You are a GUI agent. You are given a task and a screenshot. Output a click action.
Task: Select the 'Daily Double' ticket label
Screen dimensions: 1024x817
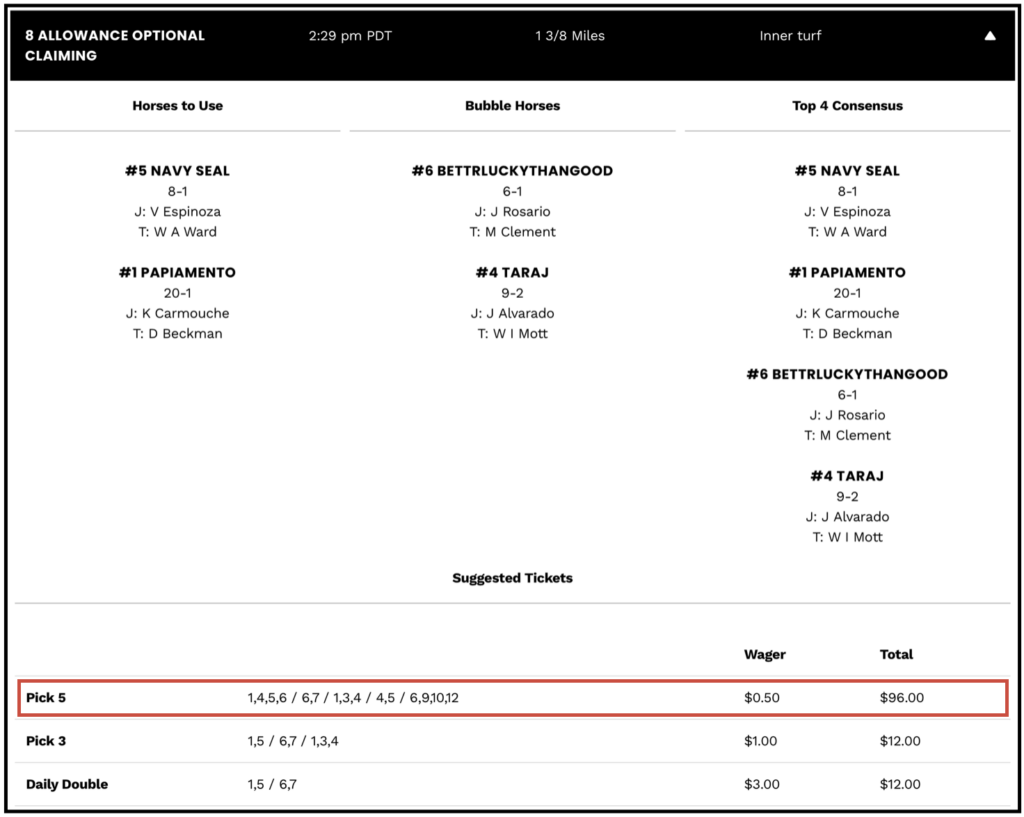click(67, 784)
